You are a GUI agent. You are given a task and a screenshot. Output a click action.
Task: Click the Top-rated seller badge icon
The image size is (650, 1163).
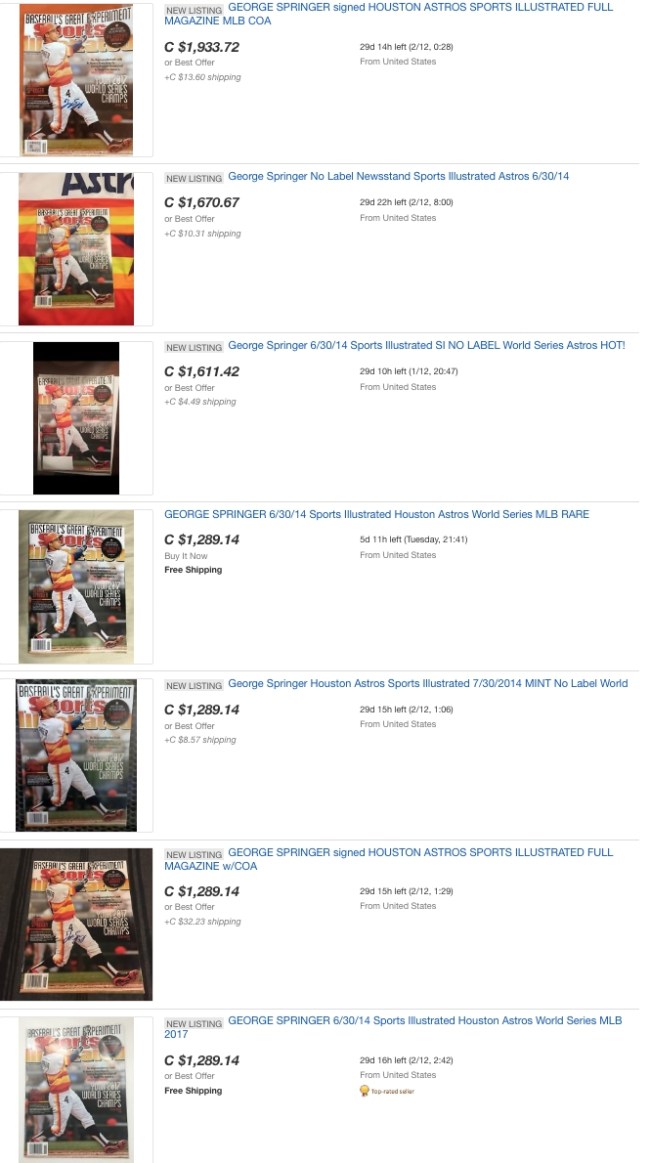pyautogui.click(x=364, y=1090)
